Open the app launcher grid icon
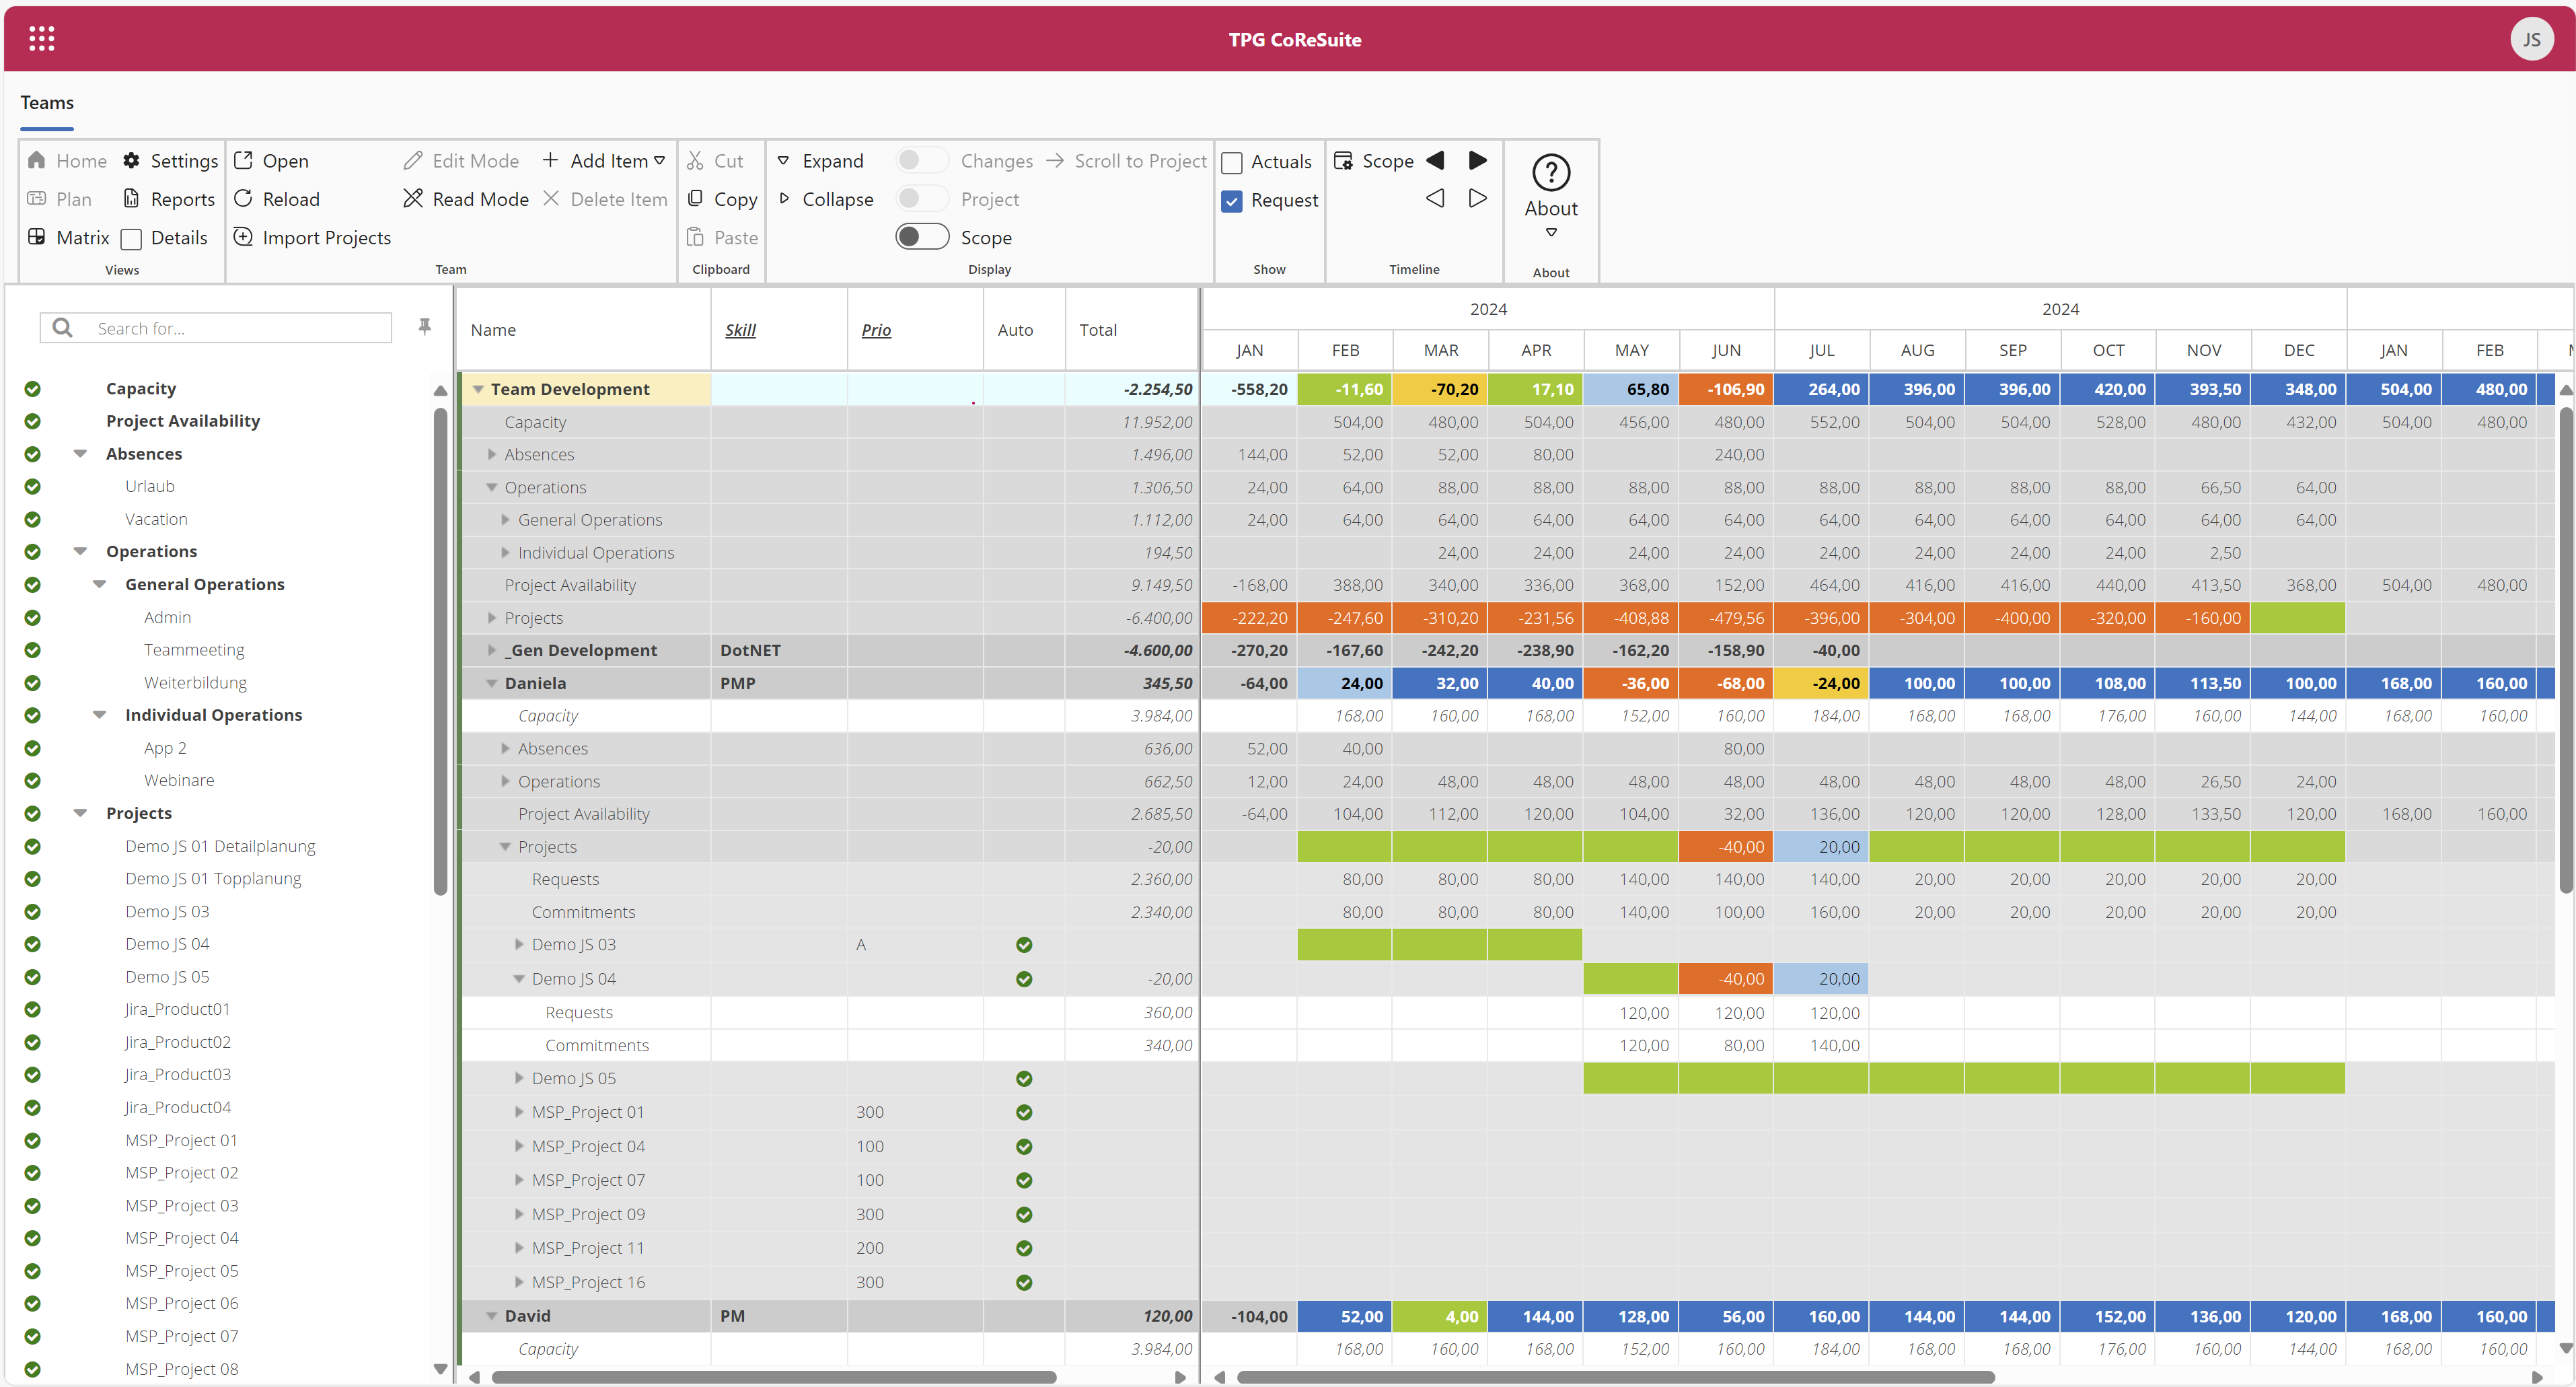Image resolution: width=2576 pixels, height=1387 pixels. tap(41, 39)
